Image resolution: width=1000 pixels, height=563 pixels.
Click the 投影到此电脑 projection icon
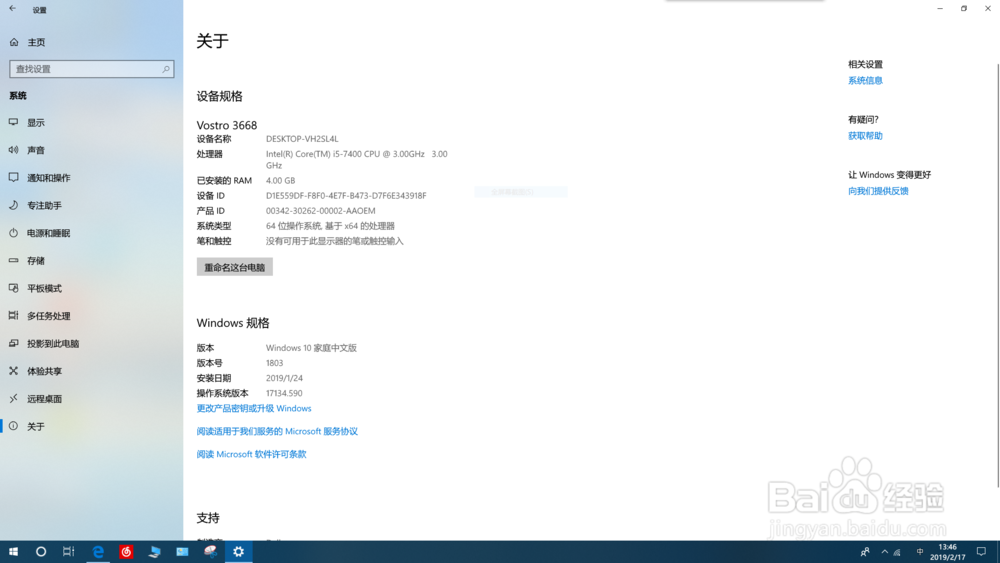point(13,343)
